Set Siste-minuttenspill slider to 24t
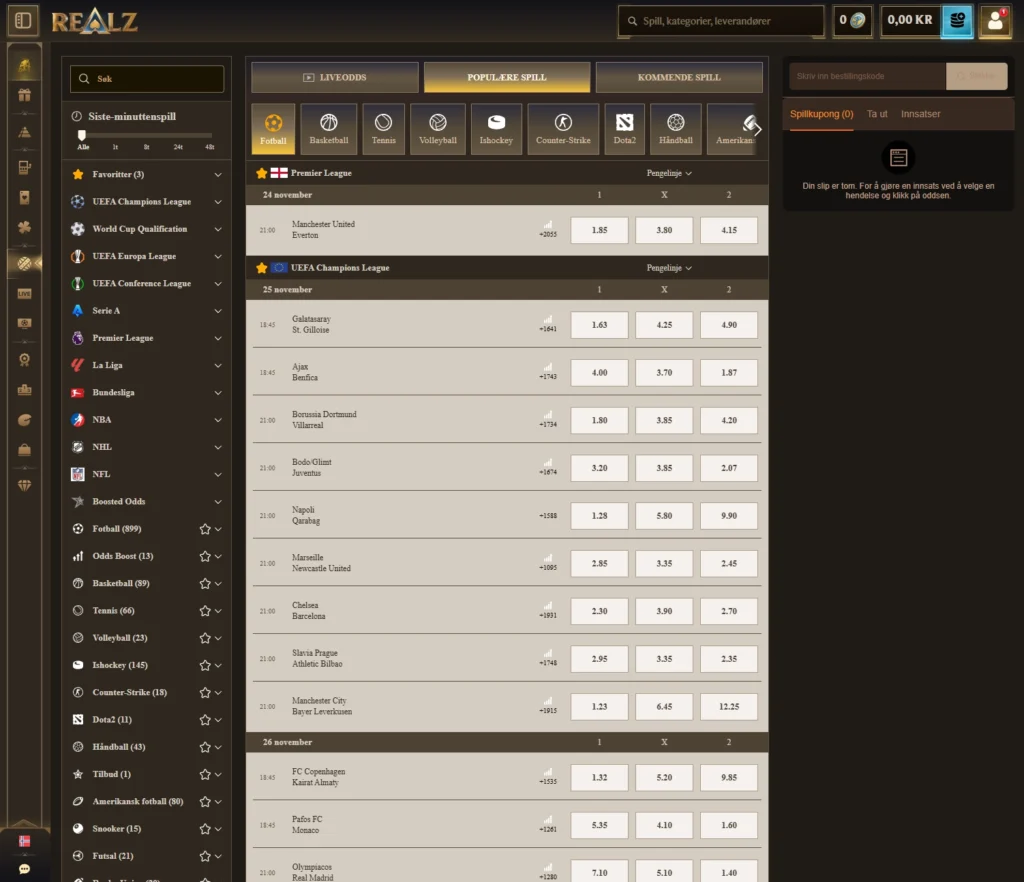The image size is (1024, 882). pos(177,136)
